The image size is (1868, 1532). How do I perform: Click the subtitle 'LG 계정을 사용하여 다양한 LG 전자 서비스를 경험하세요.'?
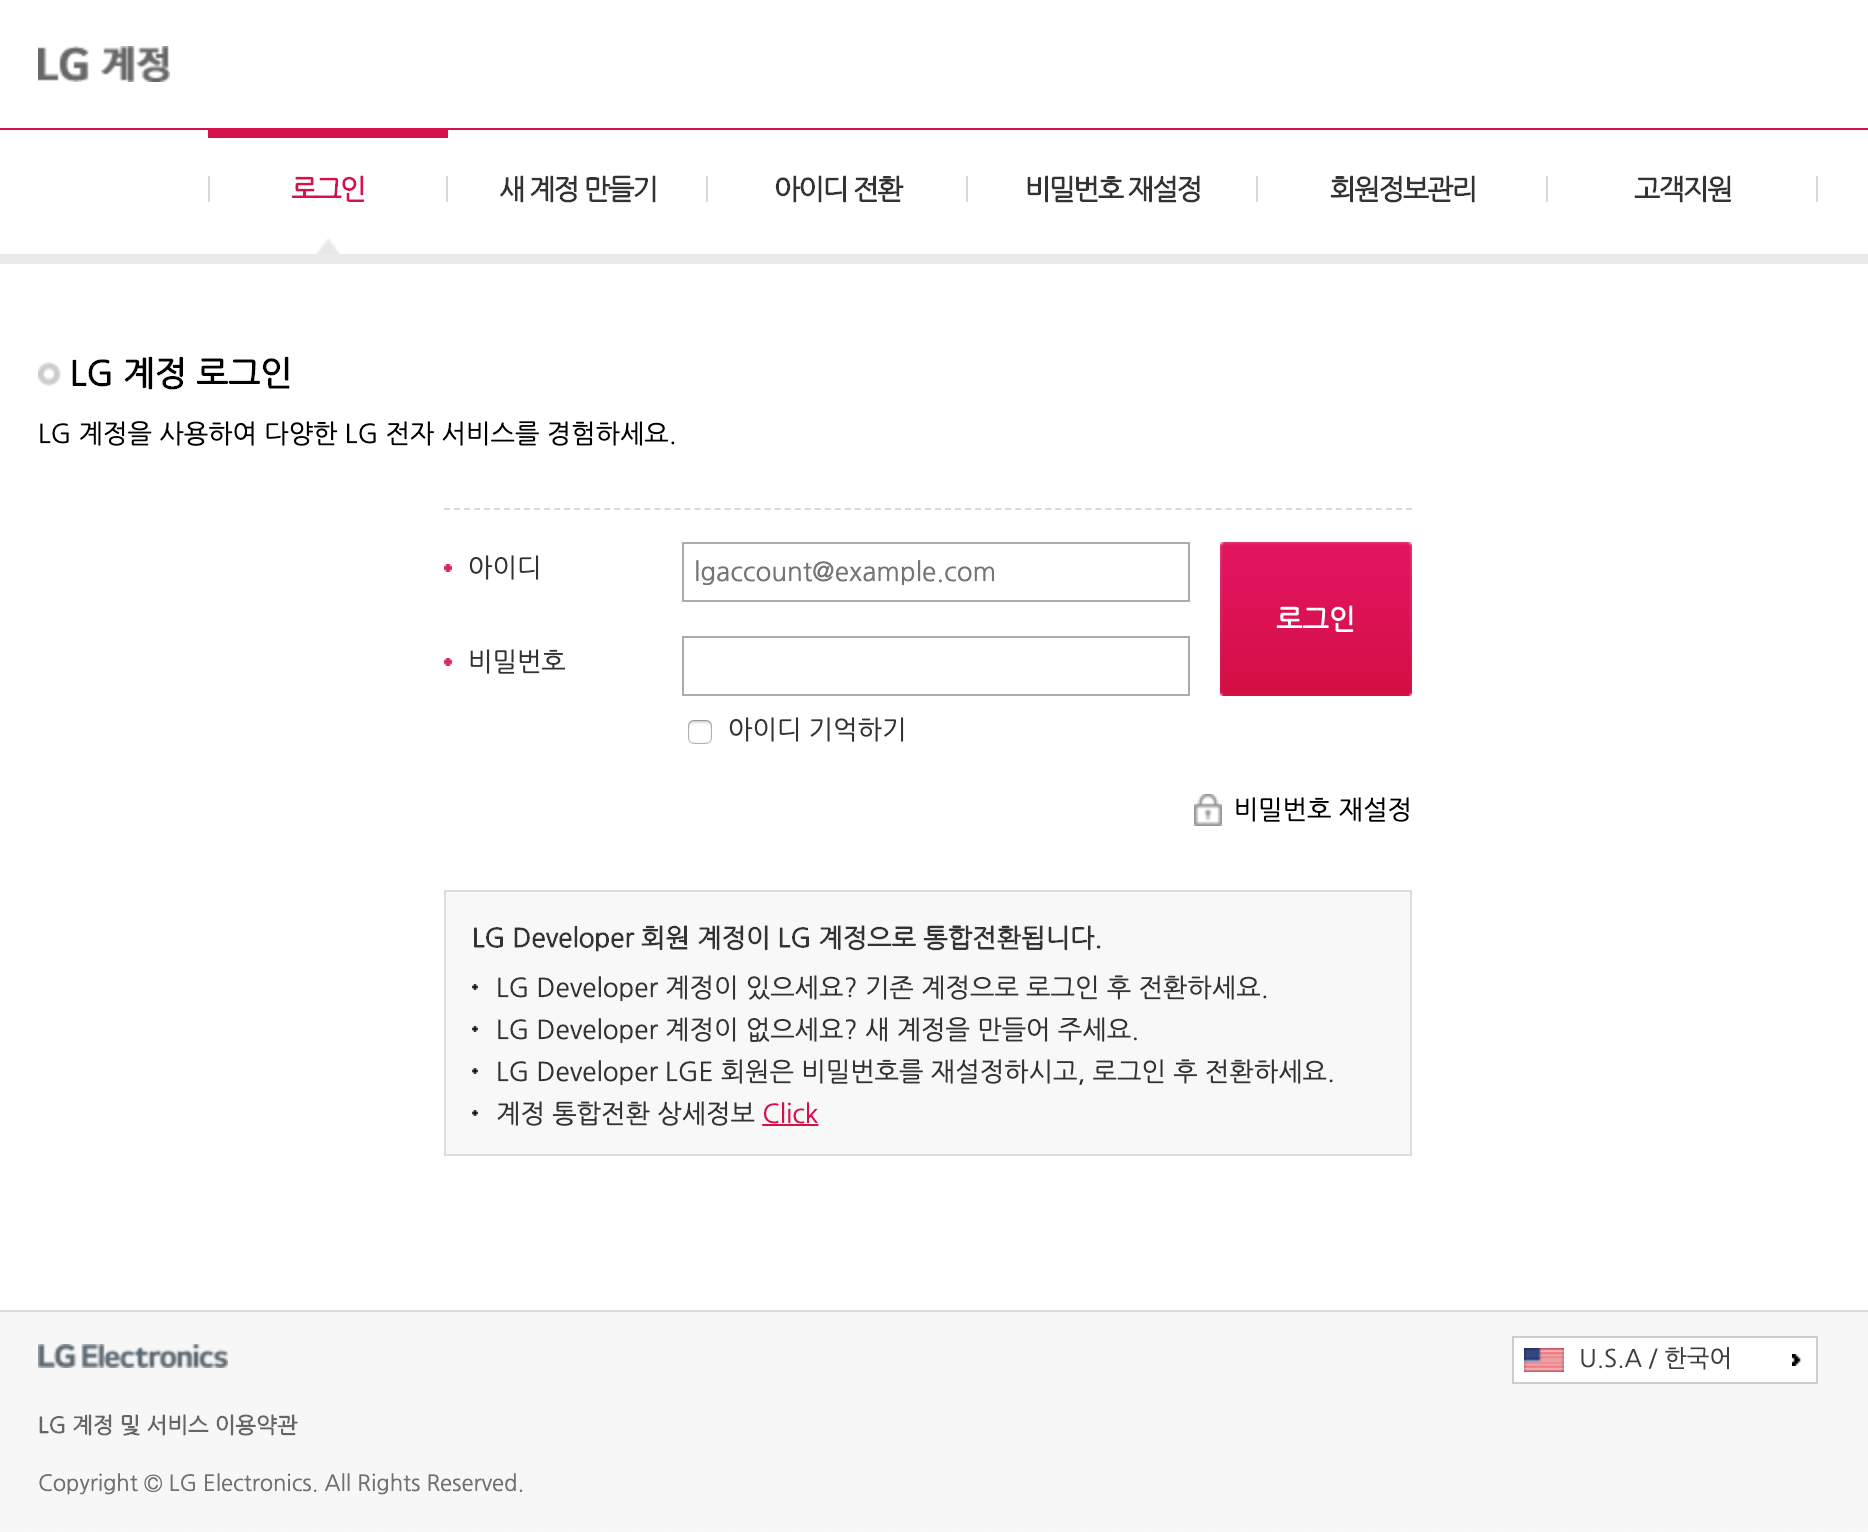click(357, 433)
